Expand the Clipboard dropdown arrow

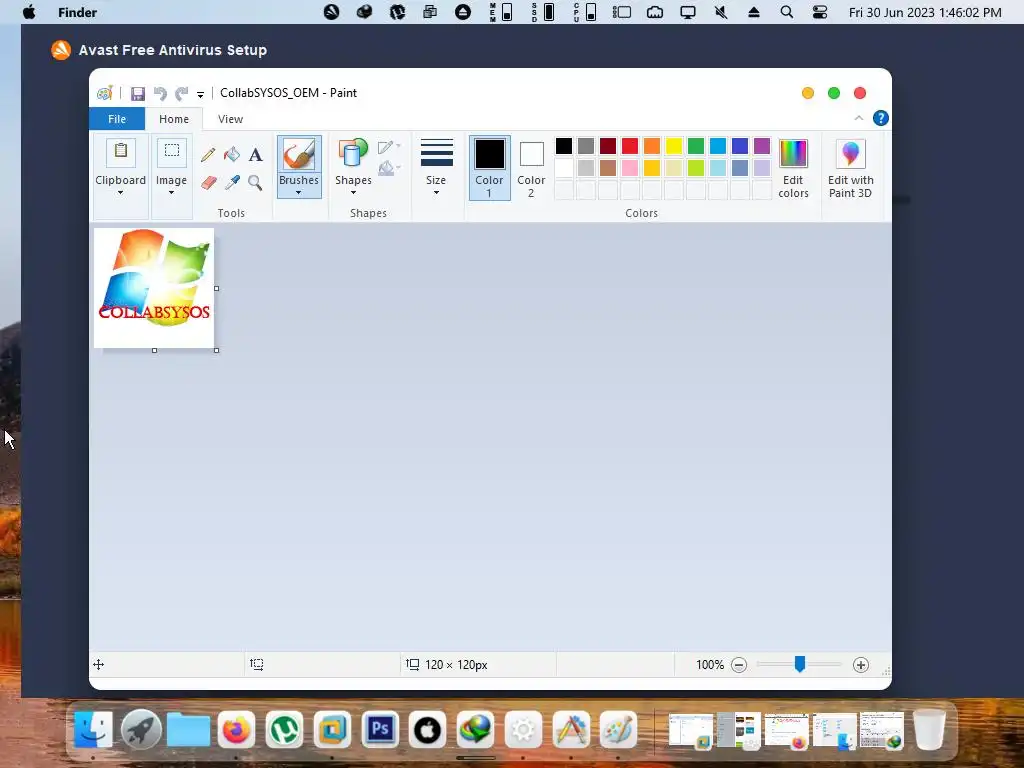pyautogui.click(x=120, y=193)
